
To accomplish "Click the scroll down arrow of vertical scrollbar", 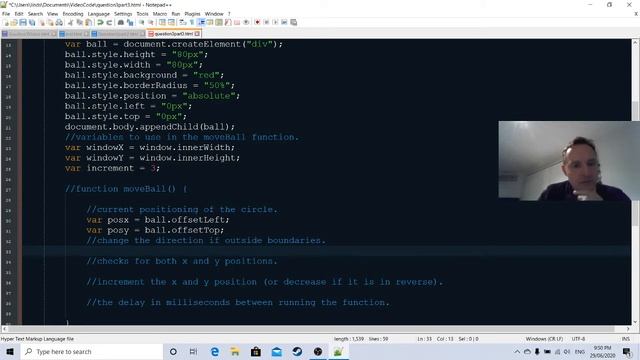I will coord(635,322).
